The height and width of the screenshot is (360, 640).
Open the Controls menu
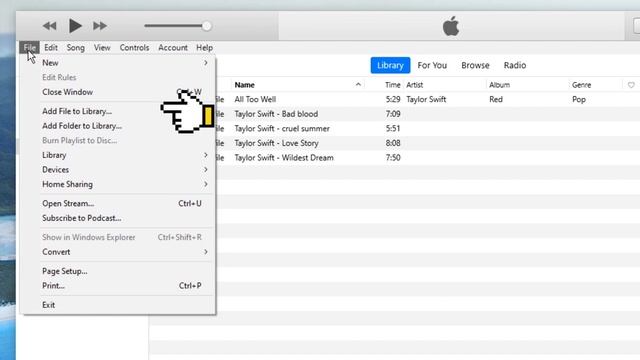(x=134, y=48)
